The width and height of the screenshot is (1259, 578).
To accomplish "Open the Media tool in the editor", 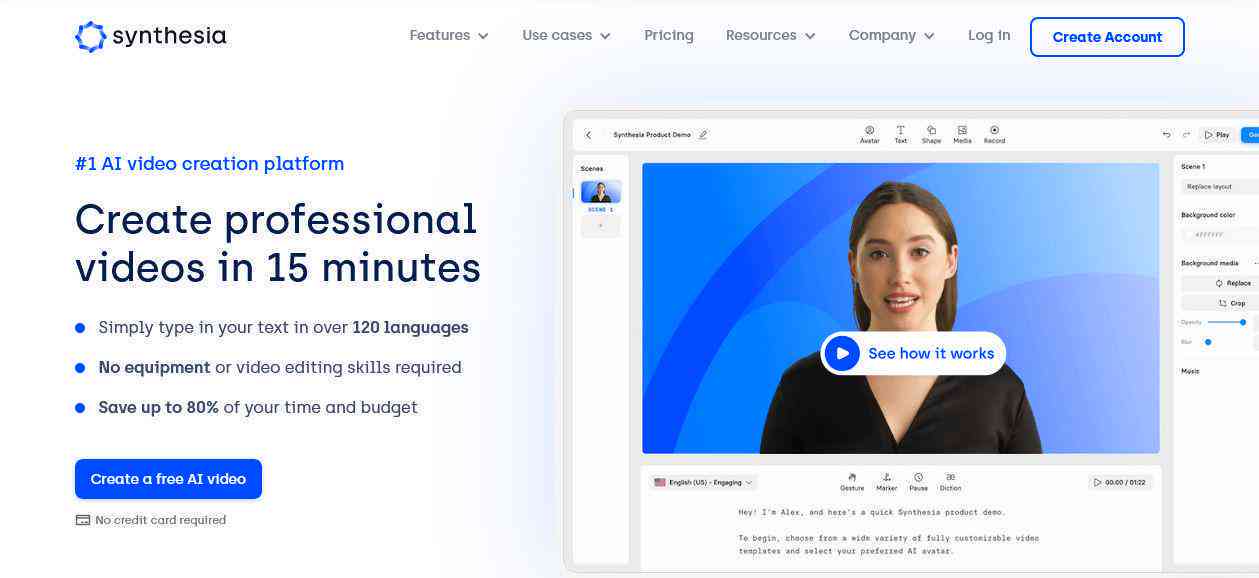I will pyautogui.click(x=962, y=134).
